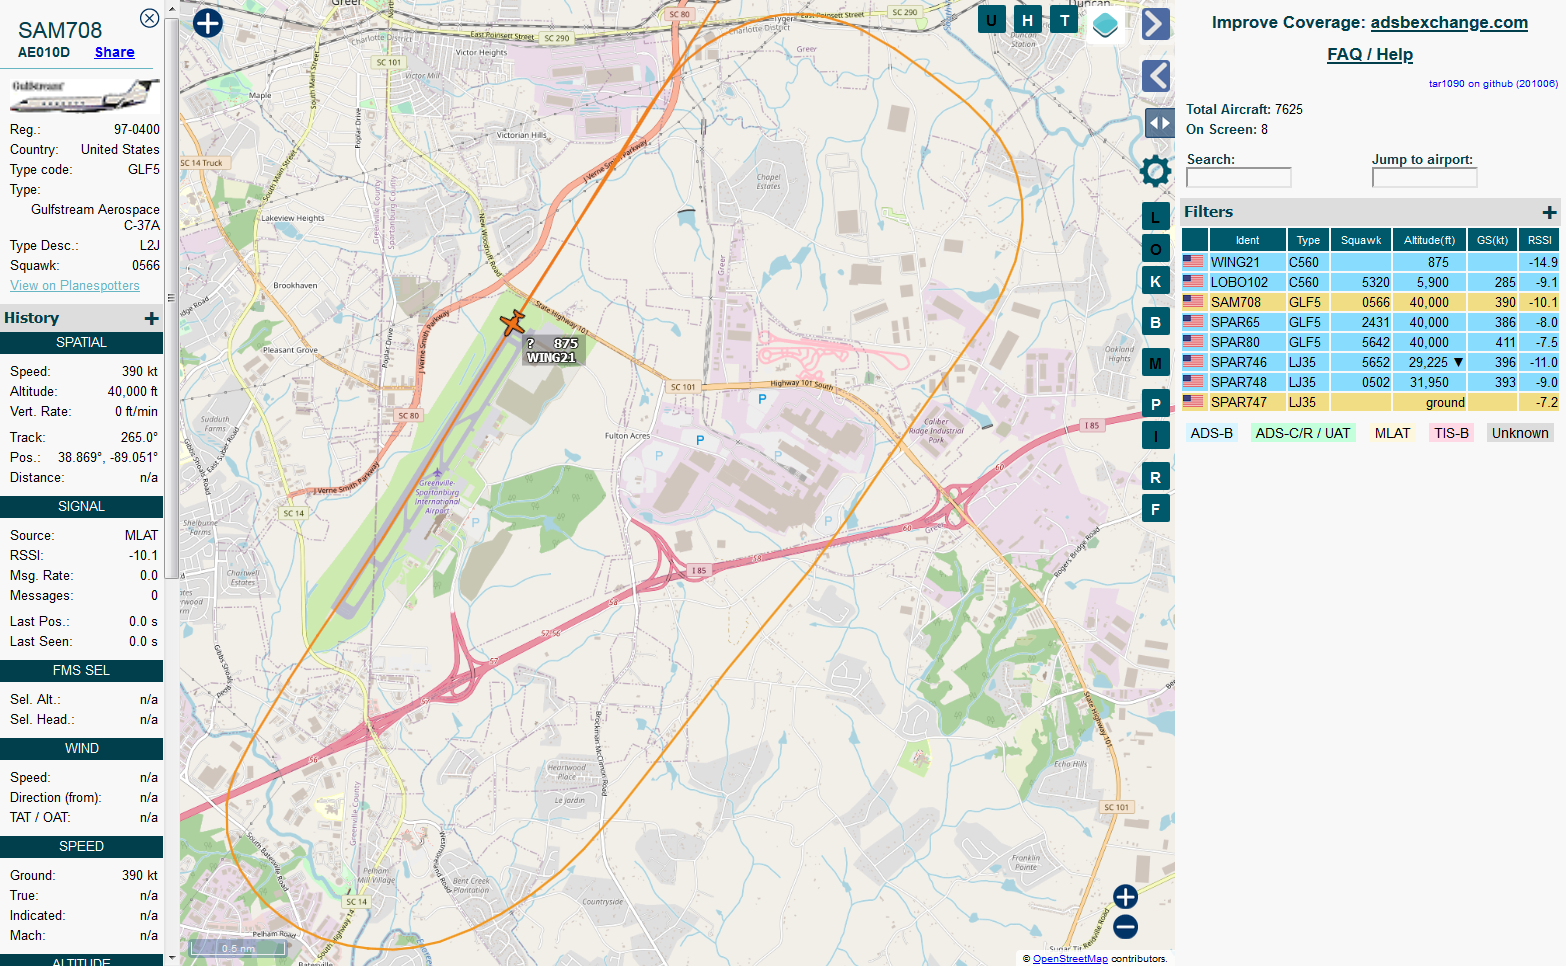Select LOBO102 row in aircraft table
This screenshot has height=966, width=1566.
(x=1370, y=282)
